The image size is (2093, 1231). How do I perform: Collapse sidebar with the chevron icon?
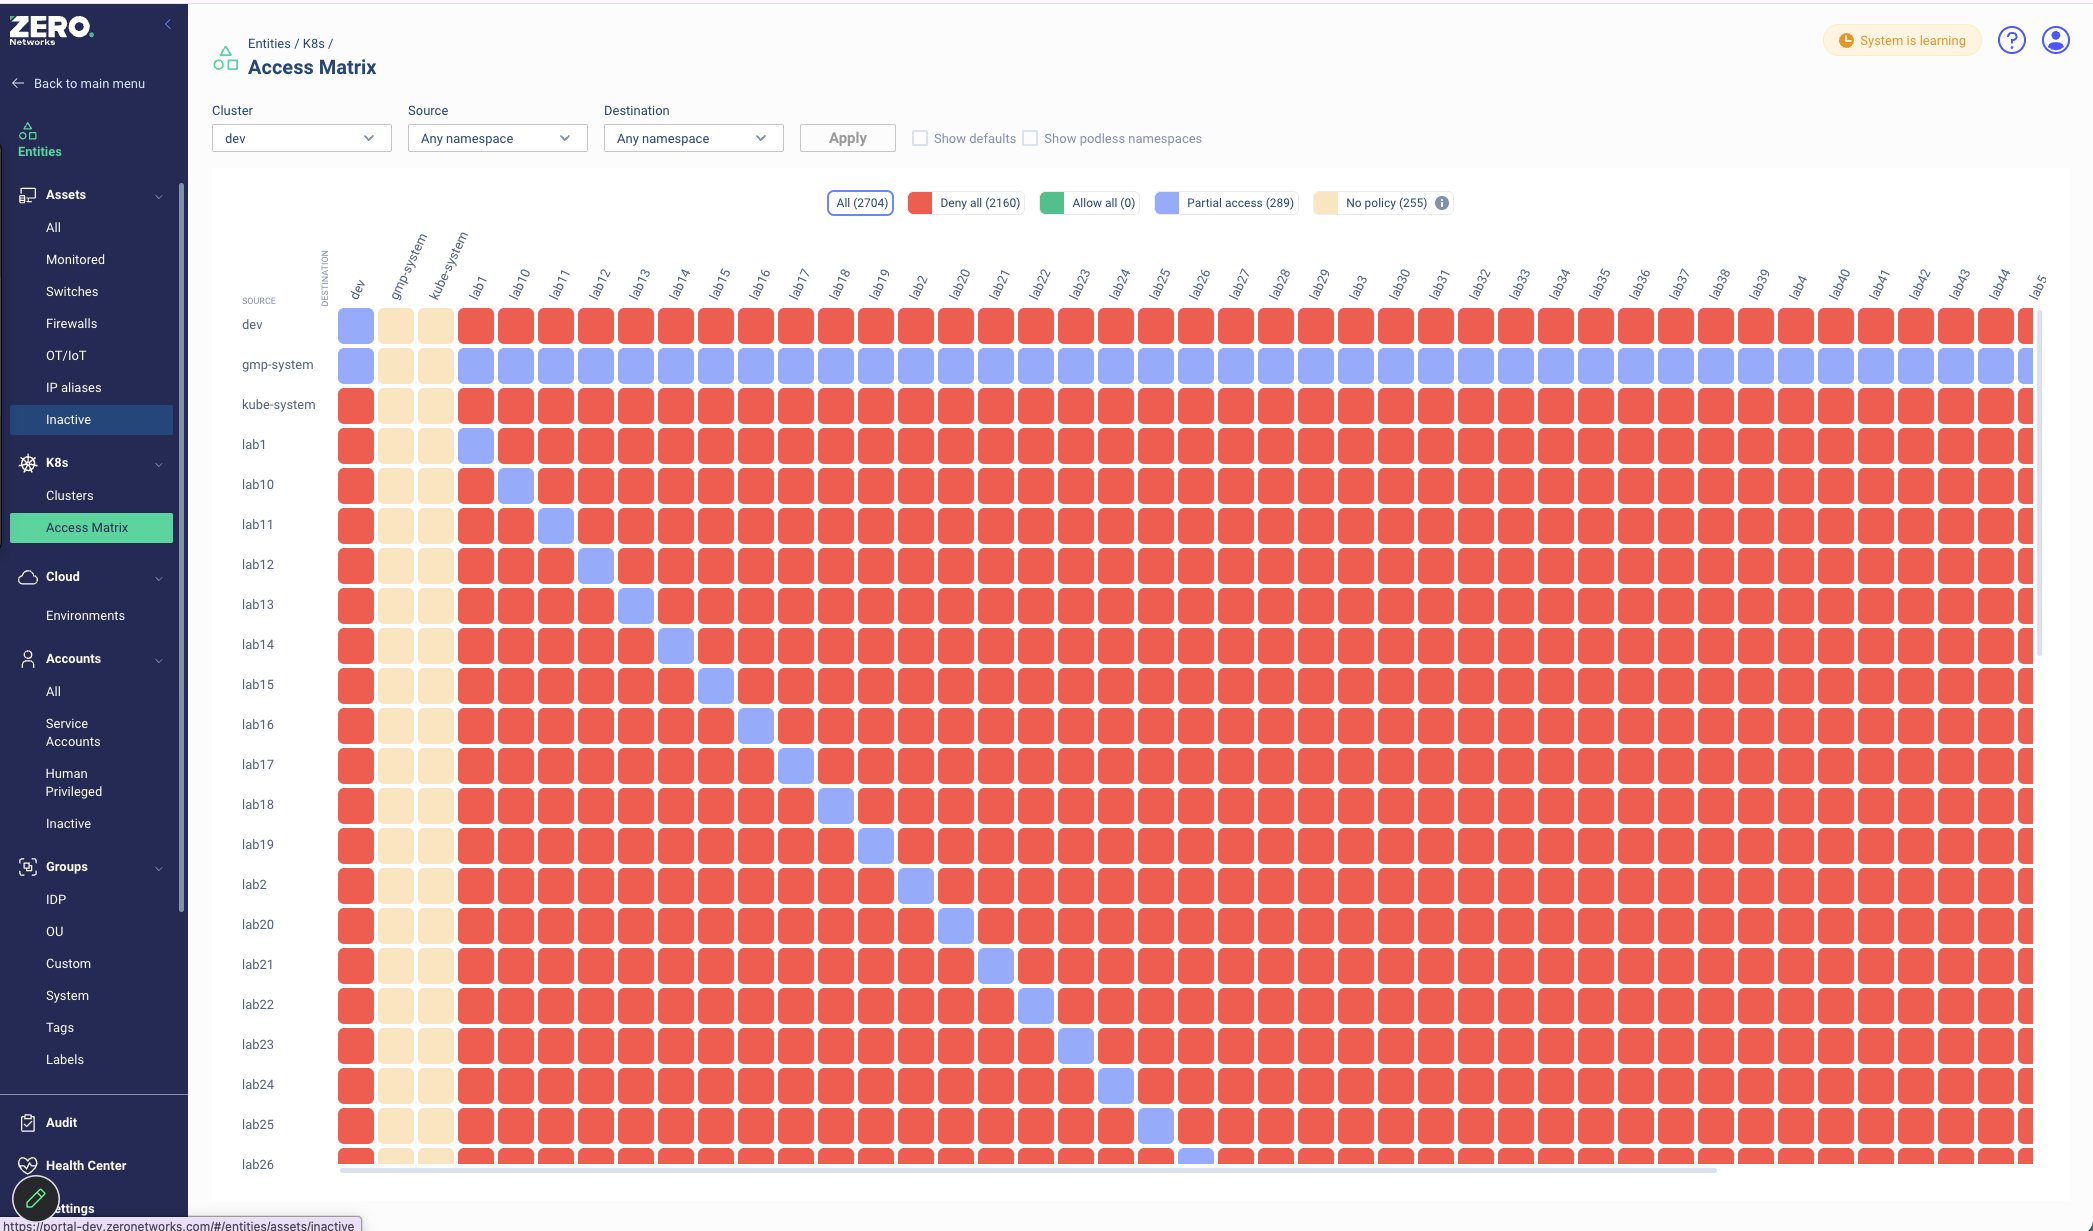(x=168, y=24)
